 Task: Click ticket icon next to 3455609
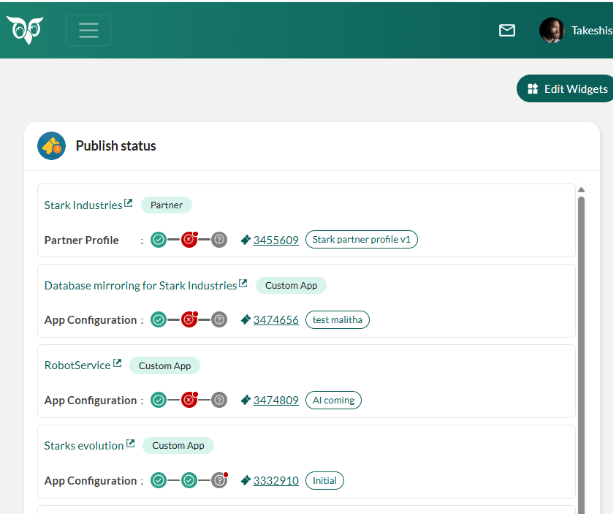pos(246,240)
